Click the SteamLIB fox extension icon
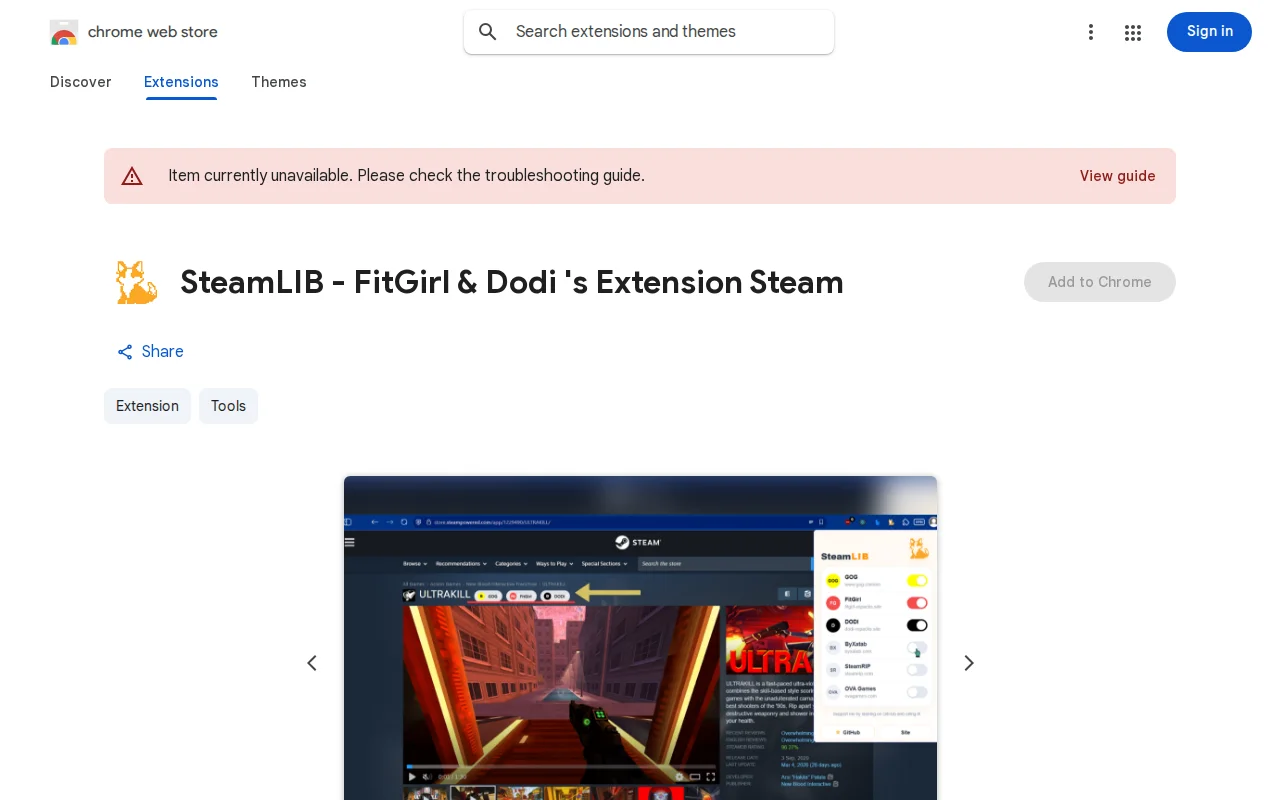The height and width of the screenshot is (800, 1280). (136, 282)
